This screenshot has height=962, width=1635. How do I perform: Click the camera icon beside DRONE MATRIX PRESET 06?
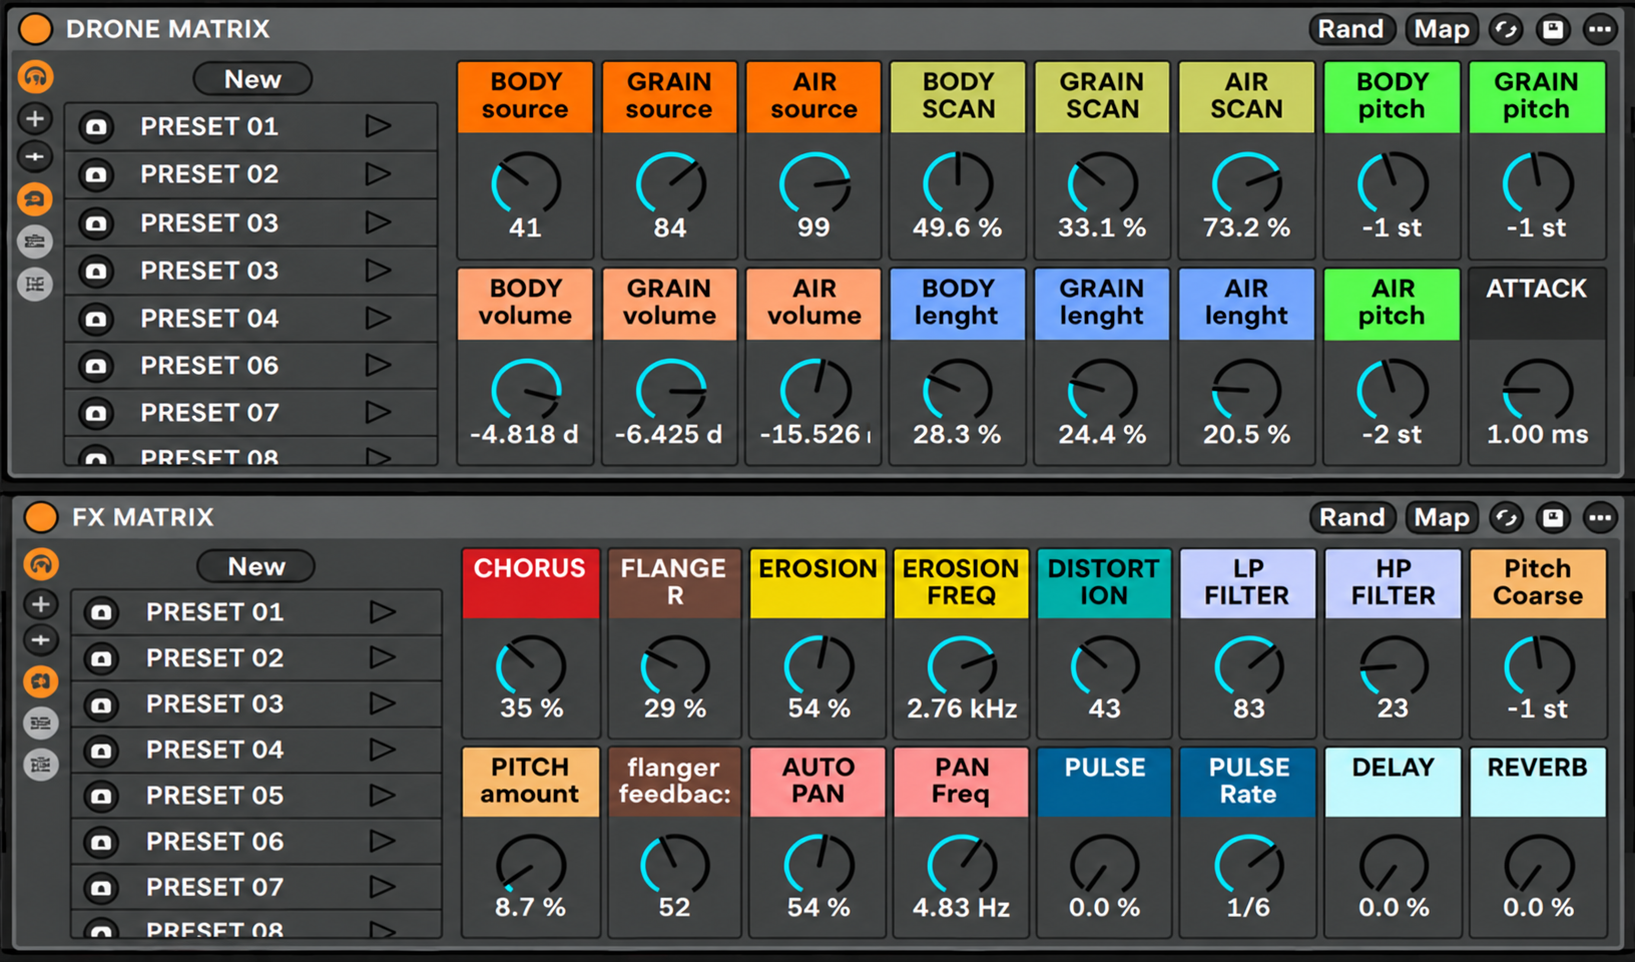pyautogui.click(x=96, y=366)
